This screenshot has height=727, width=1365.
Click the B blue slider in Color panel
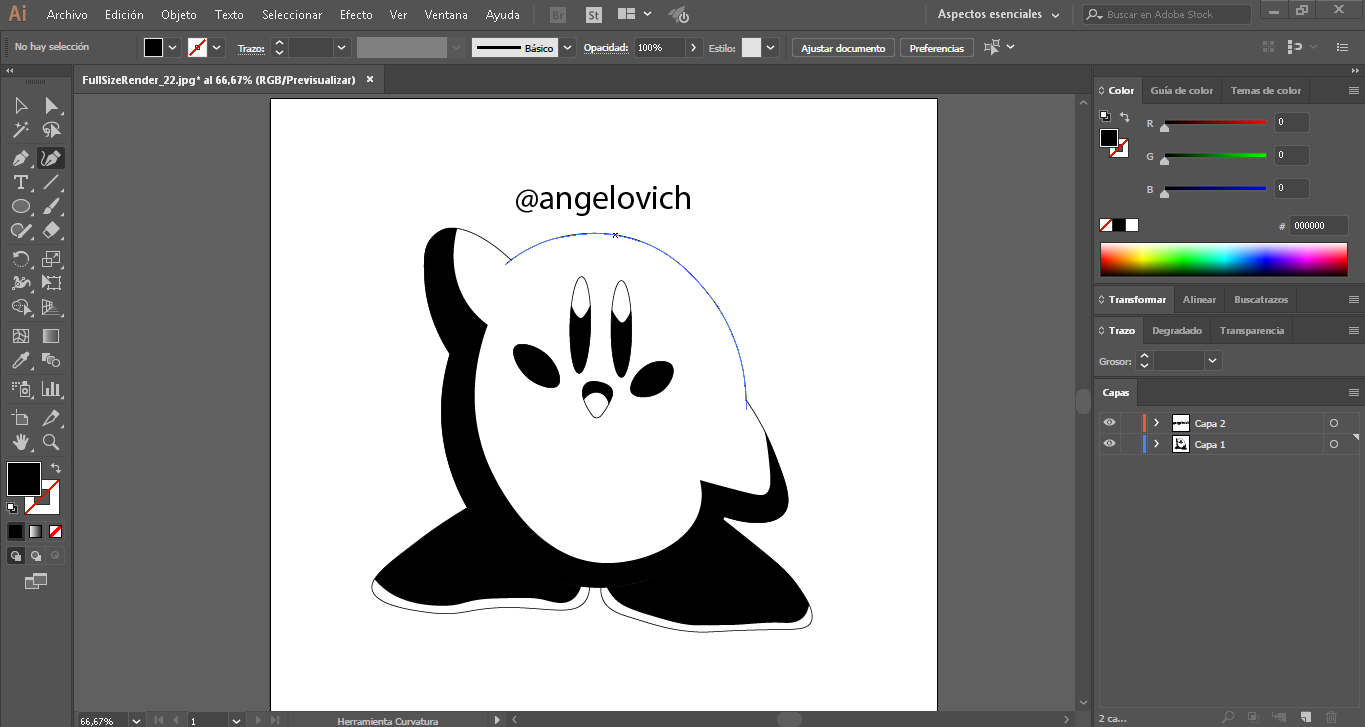tap(1215, 189)
